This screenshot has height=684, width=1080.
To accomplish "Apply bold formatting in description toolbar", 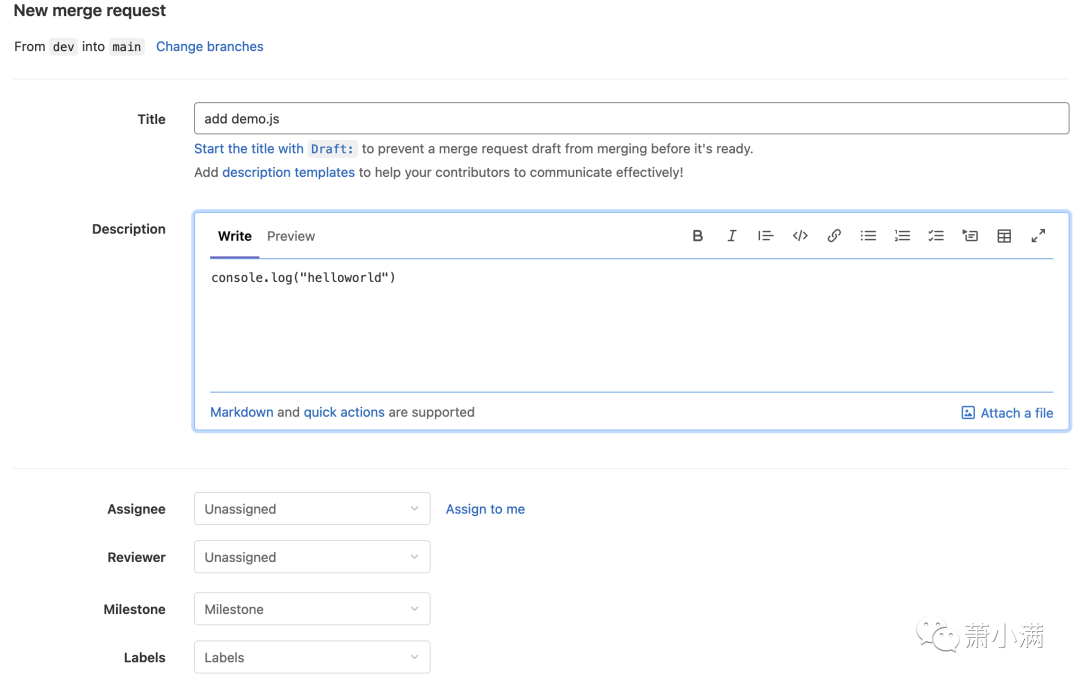I will coord(697,236).
